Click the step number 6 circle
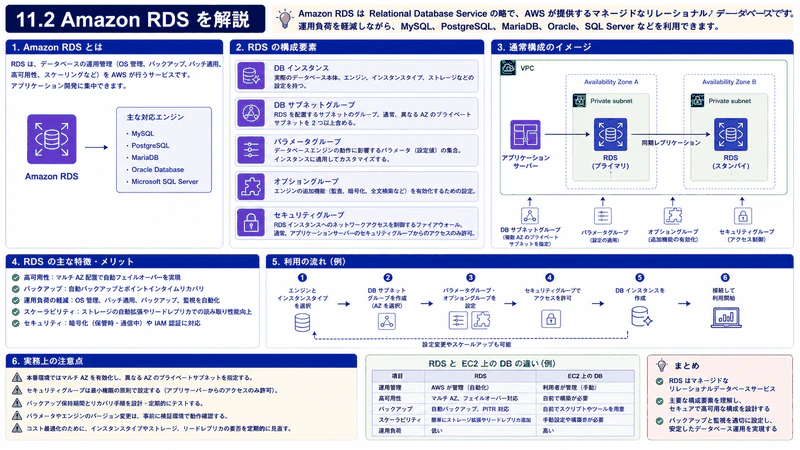 tap(725, 278)
